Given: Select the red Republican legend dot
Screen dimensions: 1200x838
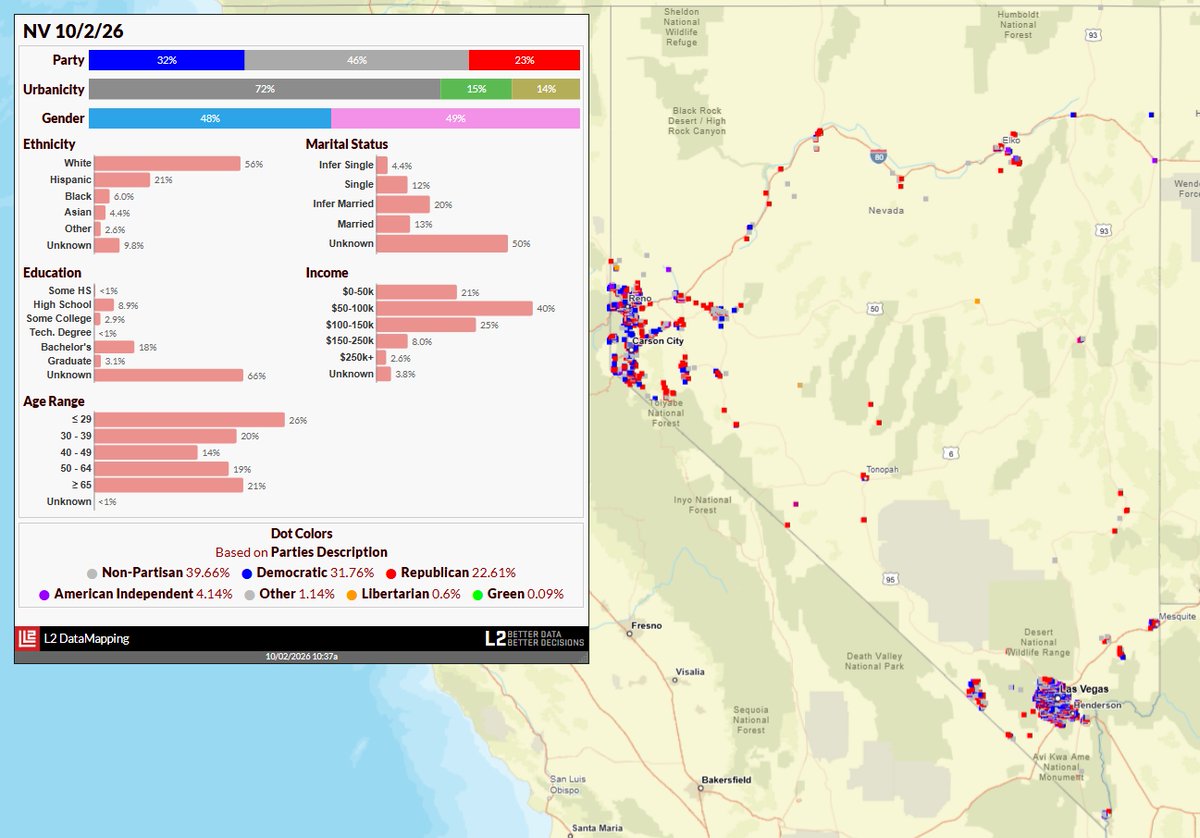Looking at the screenshot, I should [x=391, y=573].
